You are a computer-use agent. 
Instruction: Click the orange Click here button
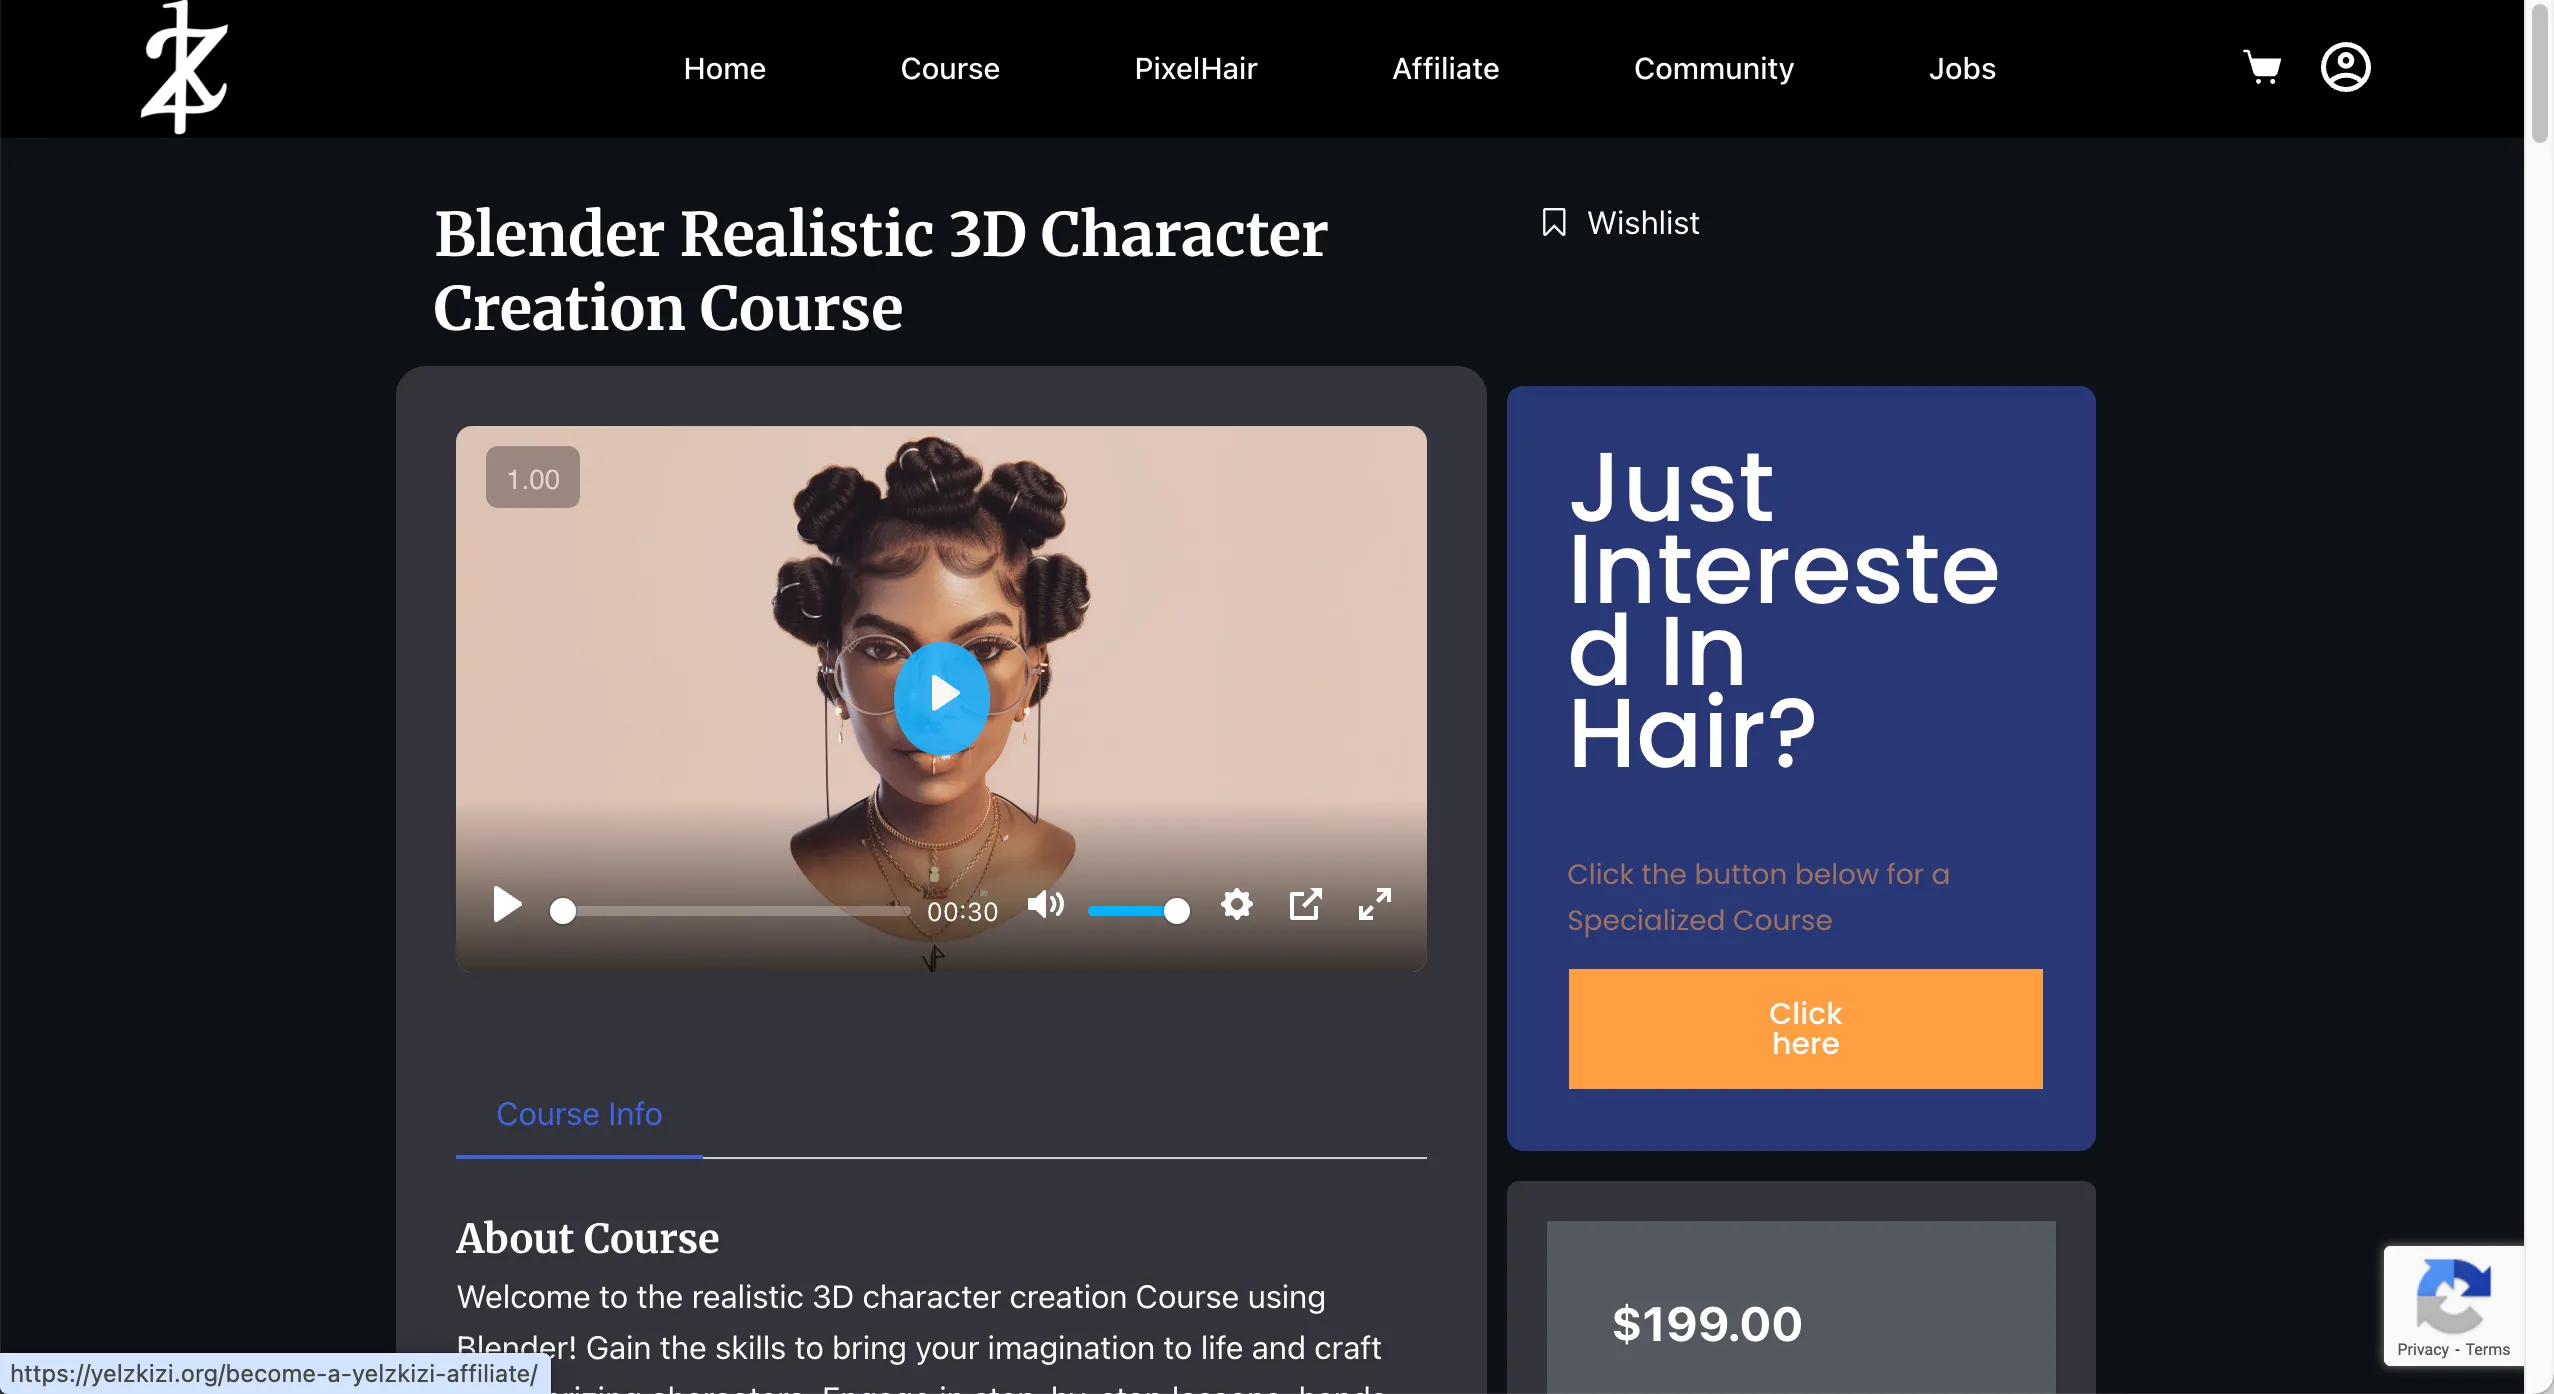[x=1805, y=1029]
